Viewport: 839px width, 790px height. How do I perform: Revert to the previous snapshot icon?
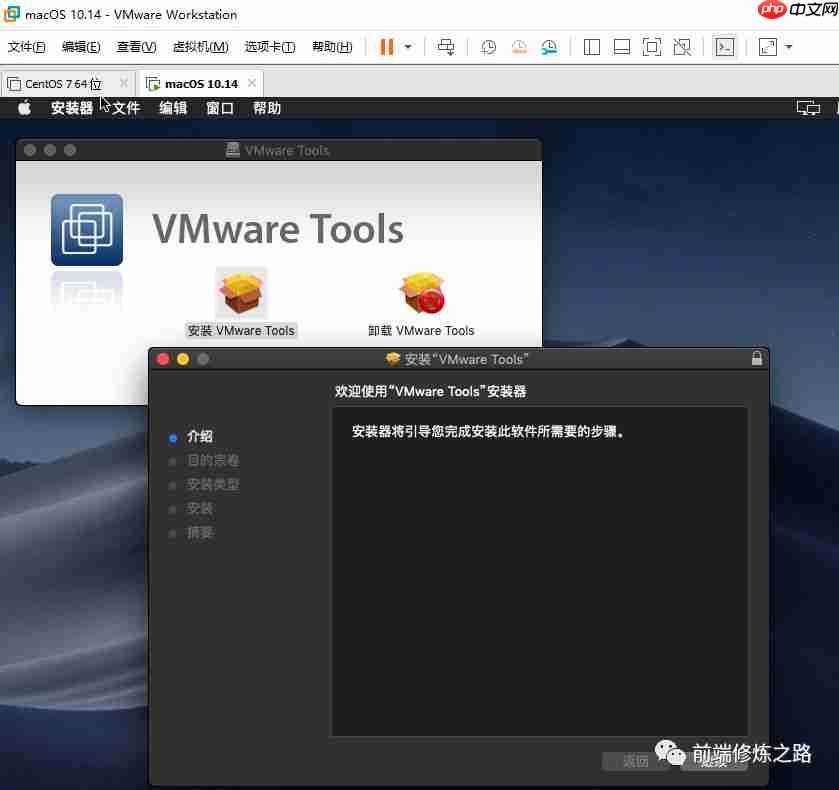(x=519, y=48)
